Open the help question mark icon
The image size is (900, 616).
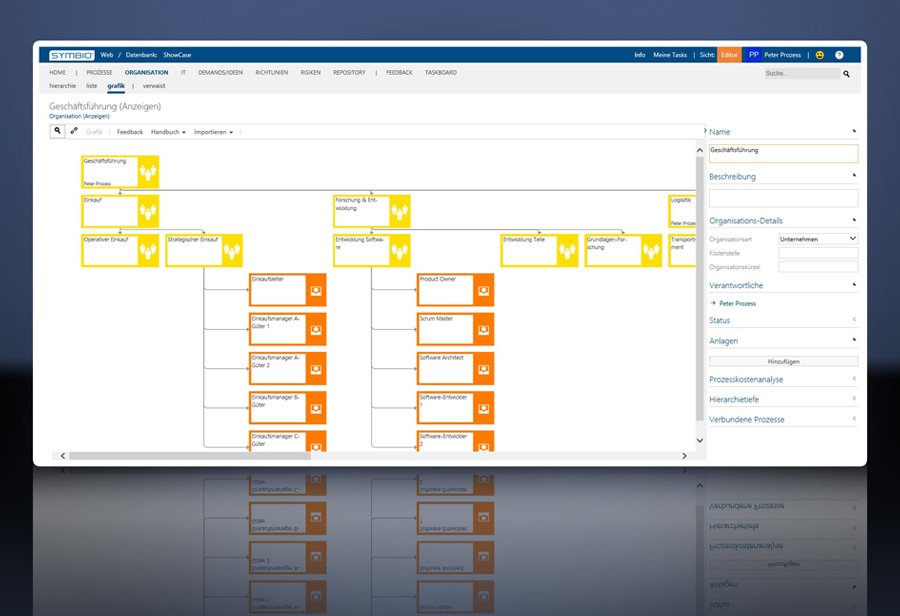point(839,55)
